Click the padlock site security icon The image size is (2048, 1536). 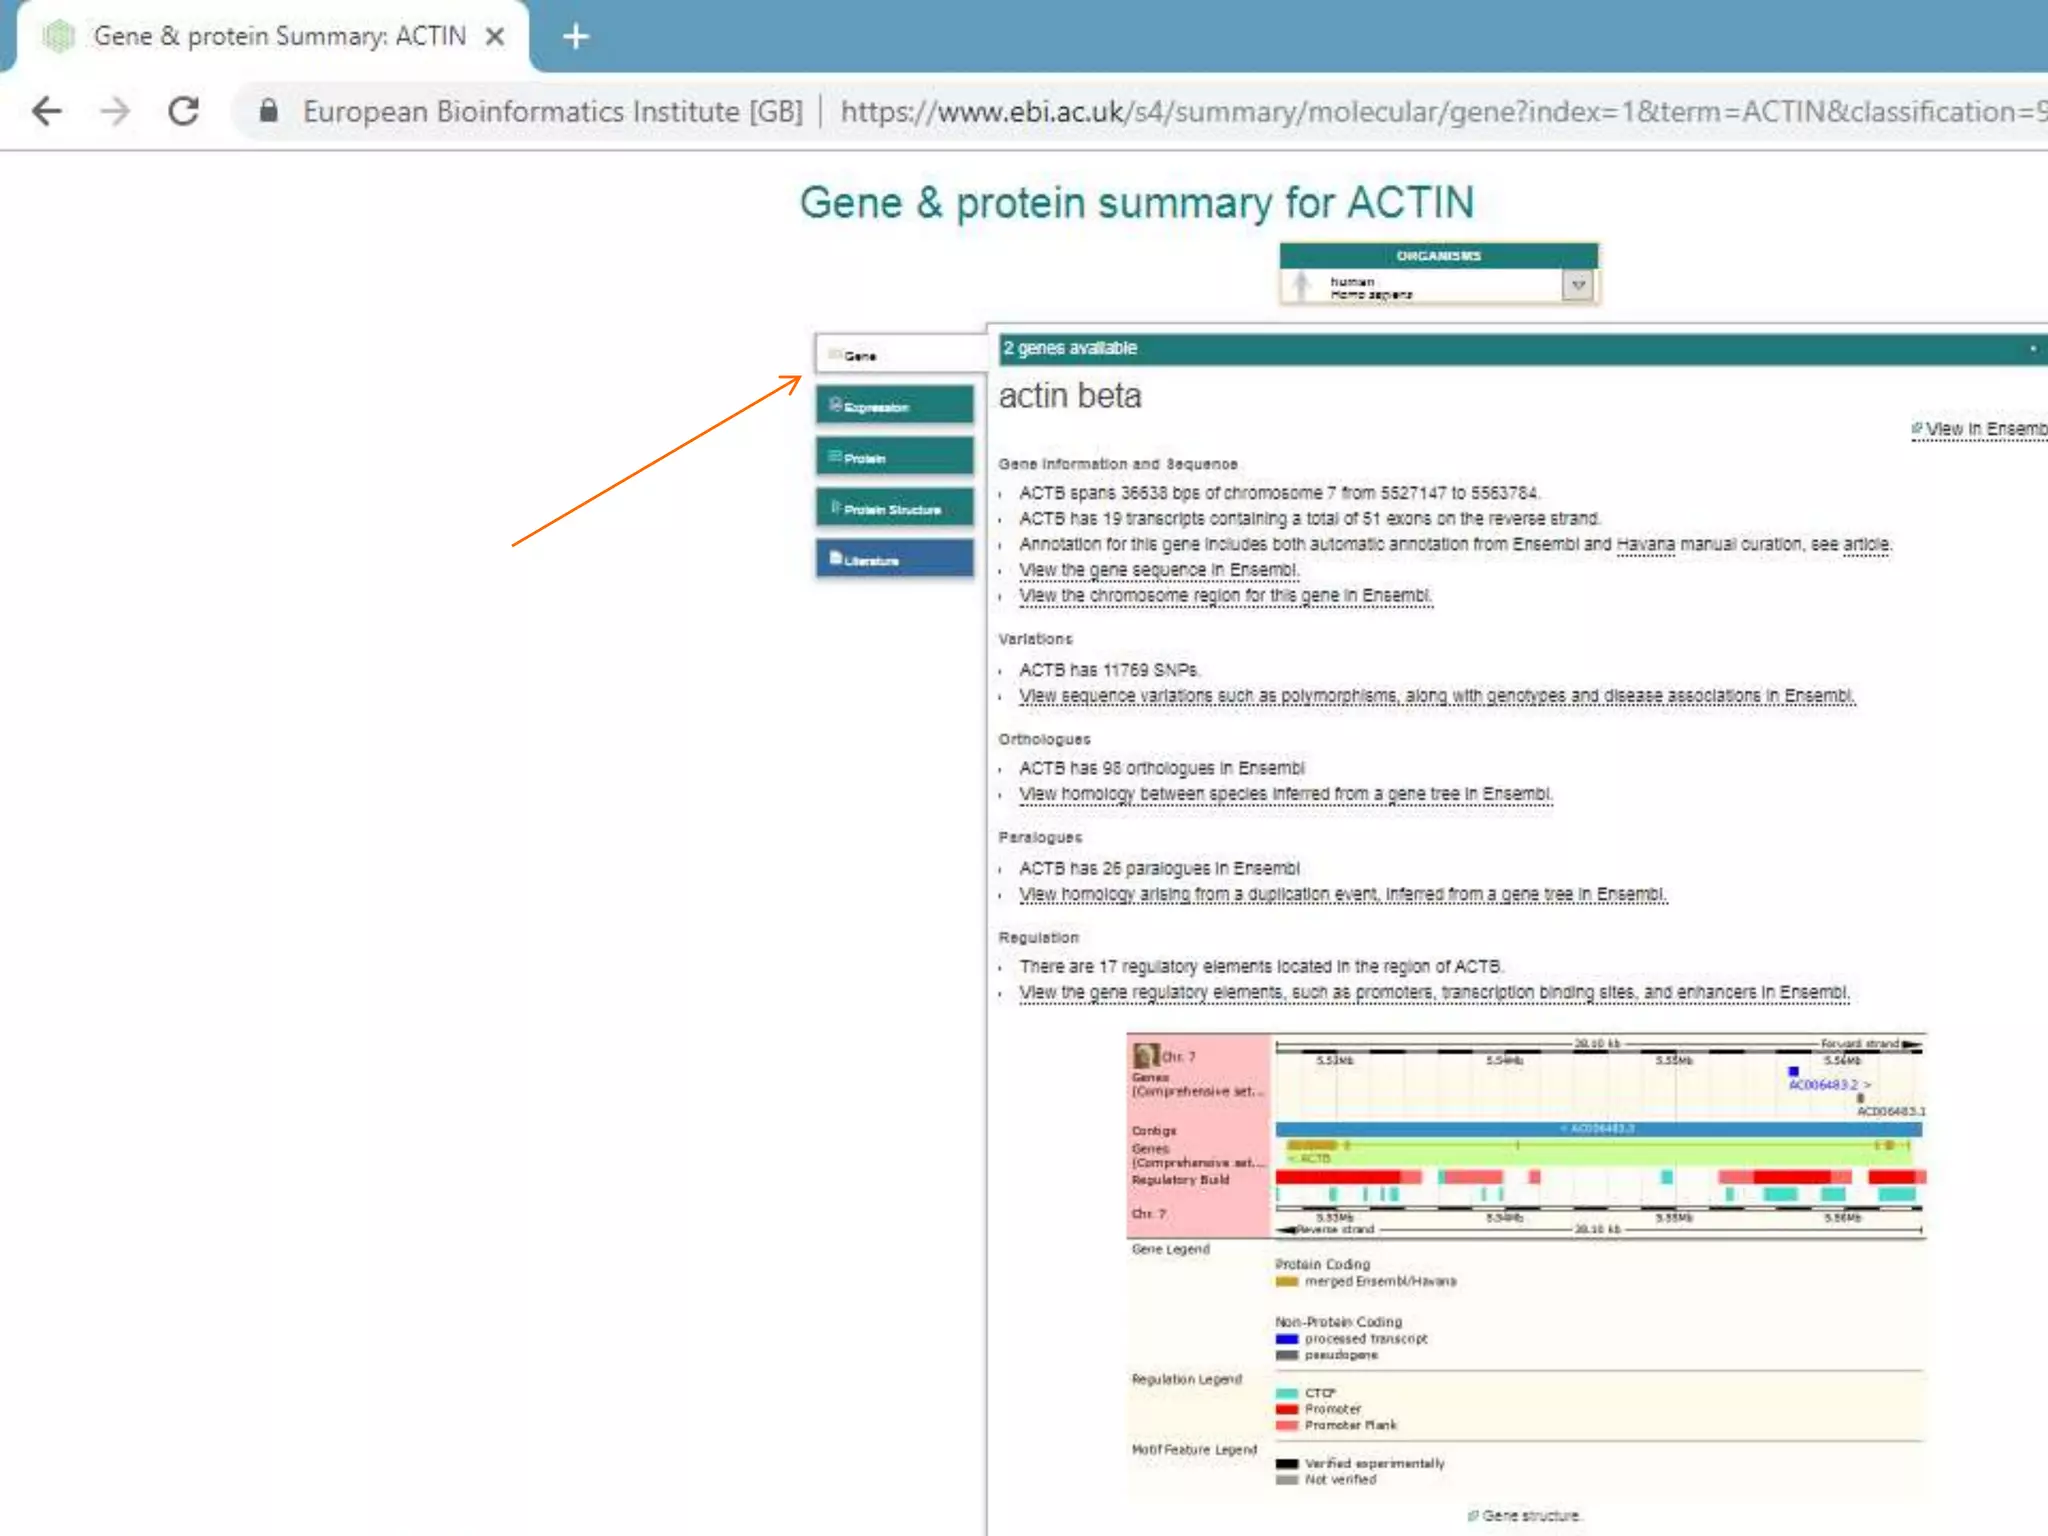(268, 111)
